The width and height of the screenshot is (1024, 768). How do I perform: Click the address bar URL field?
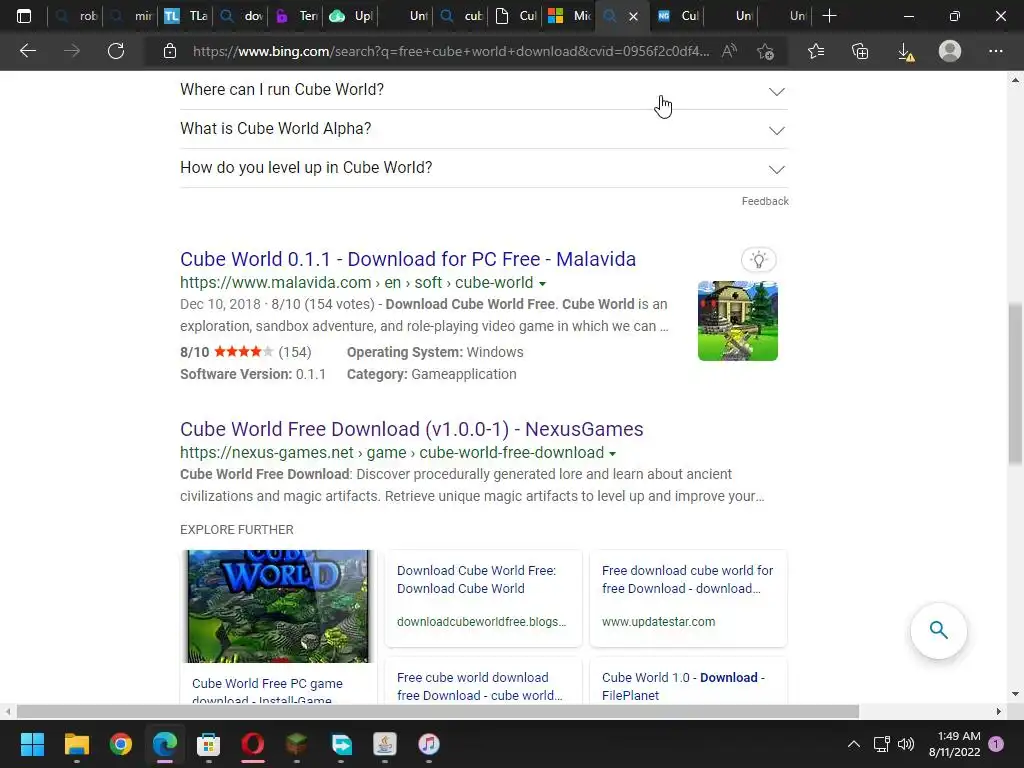(x=451, y=51)
